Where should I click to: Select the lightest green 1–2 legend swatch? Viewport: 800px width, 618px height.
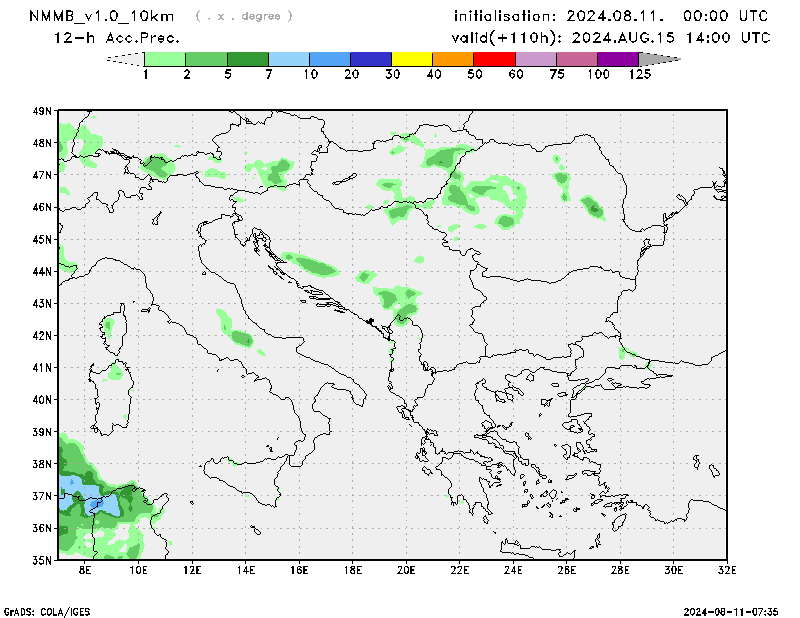(x=166, y=59)
